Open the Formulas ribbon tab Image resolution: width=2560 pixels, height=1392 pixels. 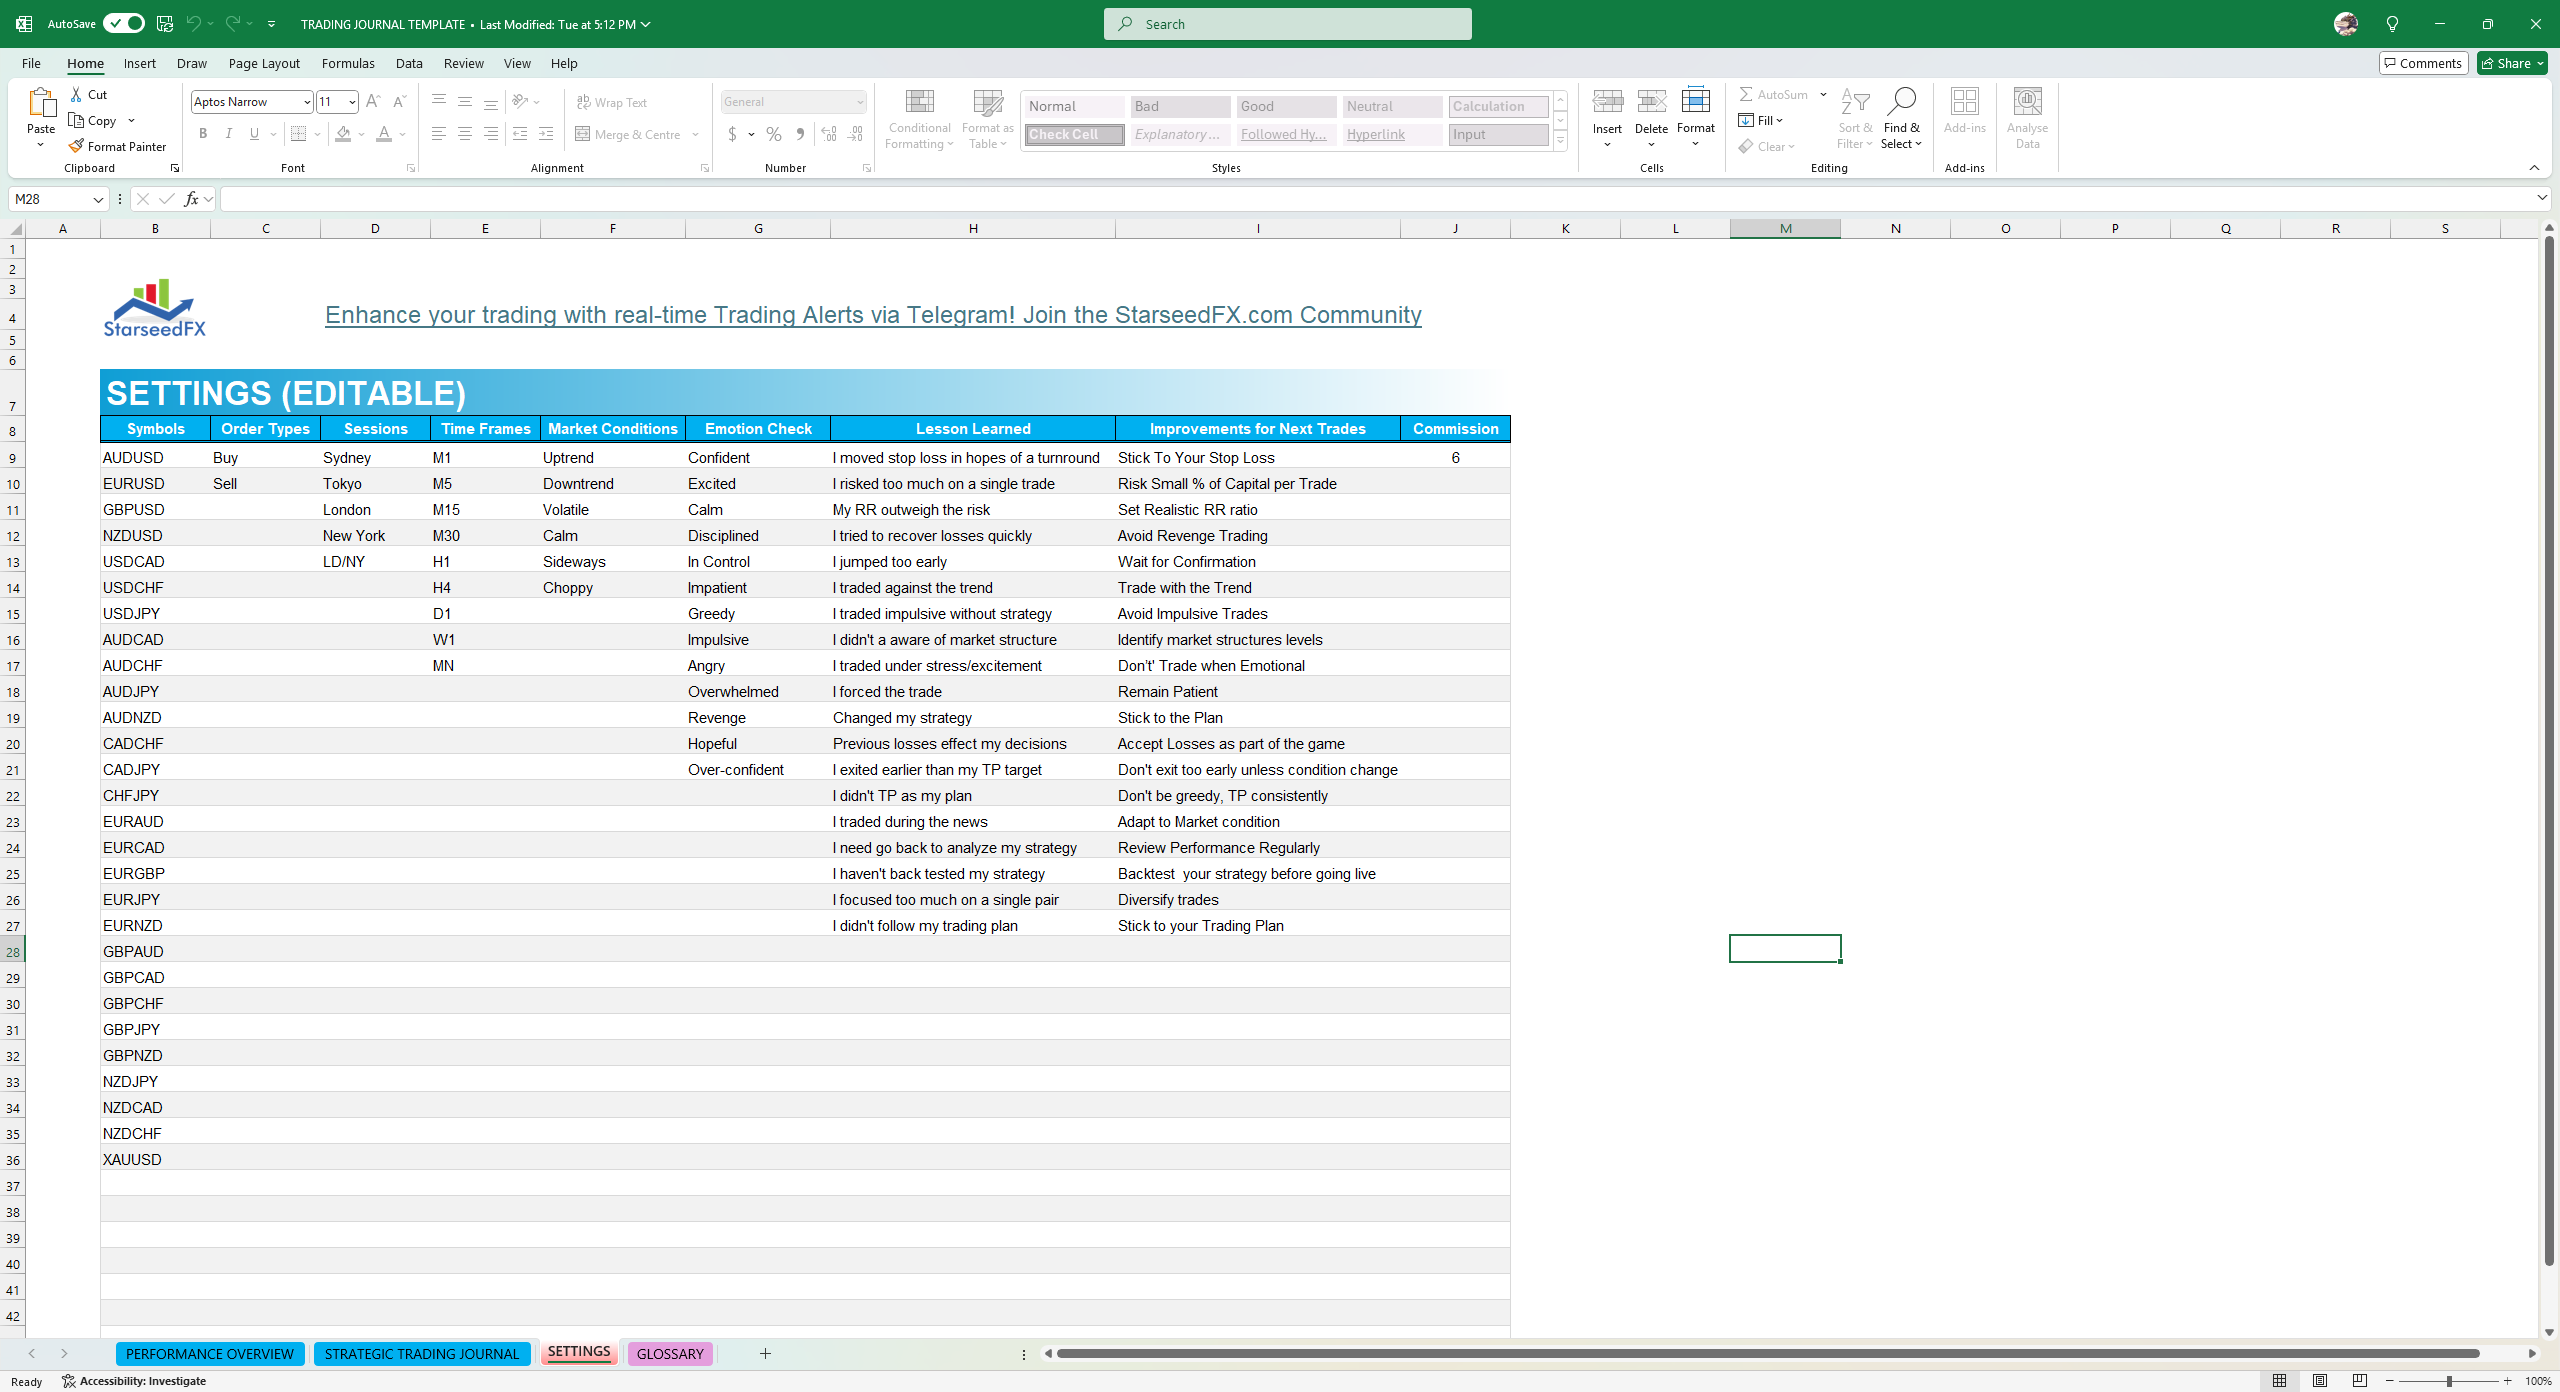click(348, 63)
